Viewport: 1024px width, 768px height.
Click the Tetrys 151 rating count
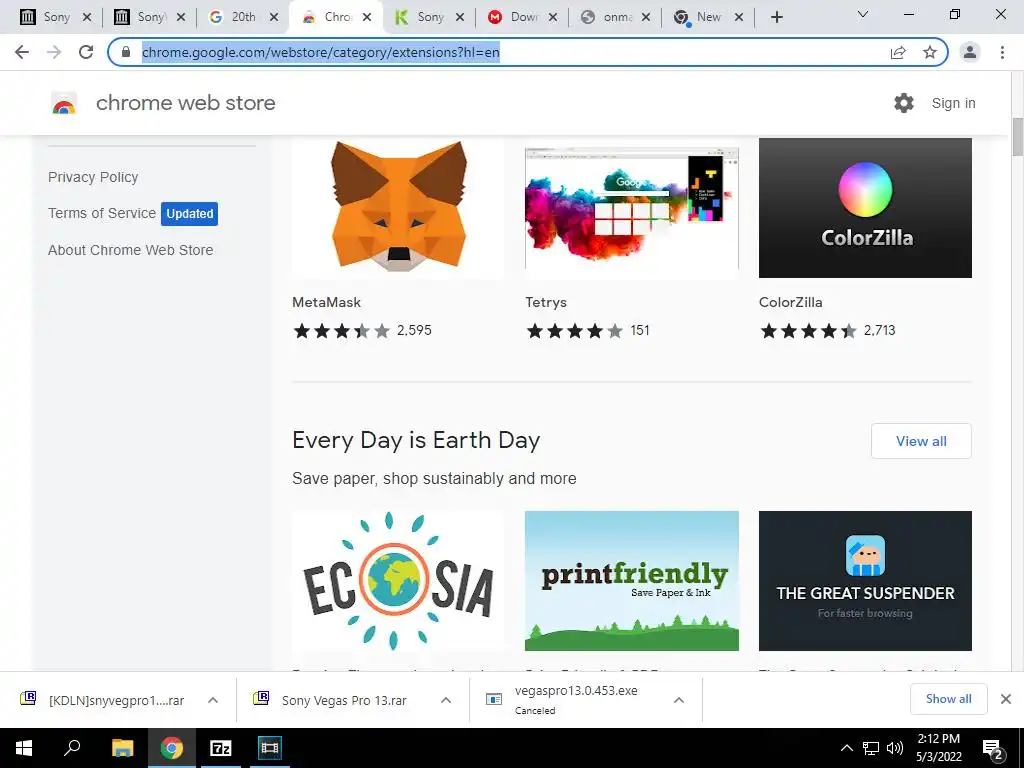[640, 330]
